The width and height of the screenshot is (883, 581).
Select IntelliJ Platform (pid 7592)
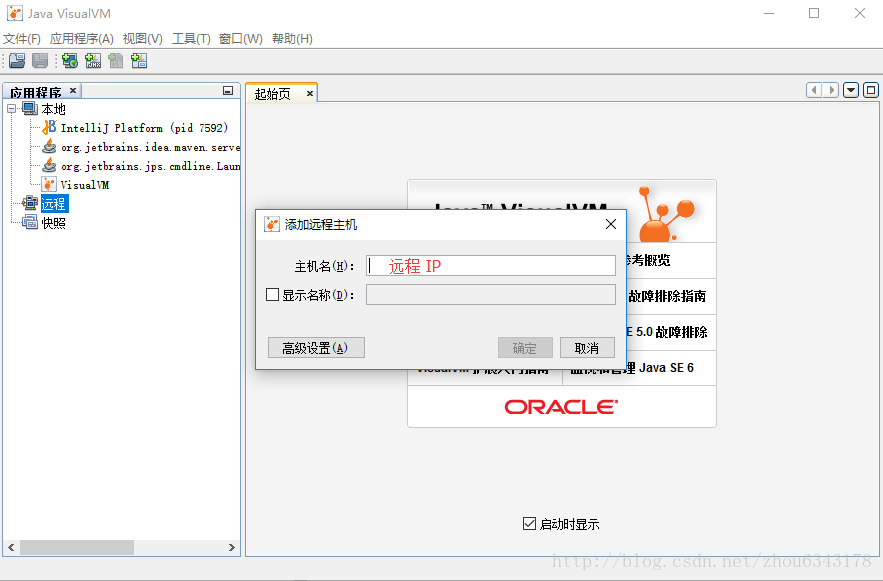coord(144,128)
